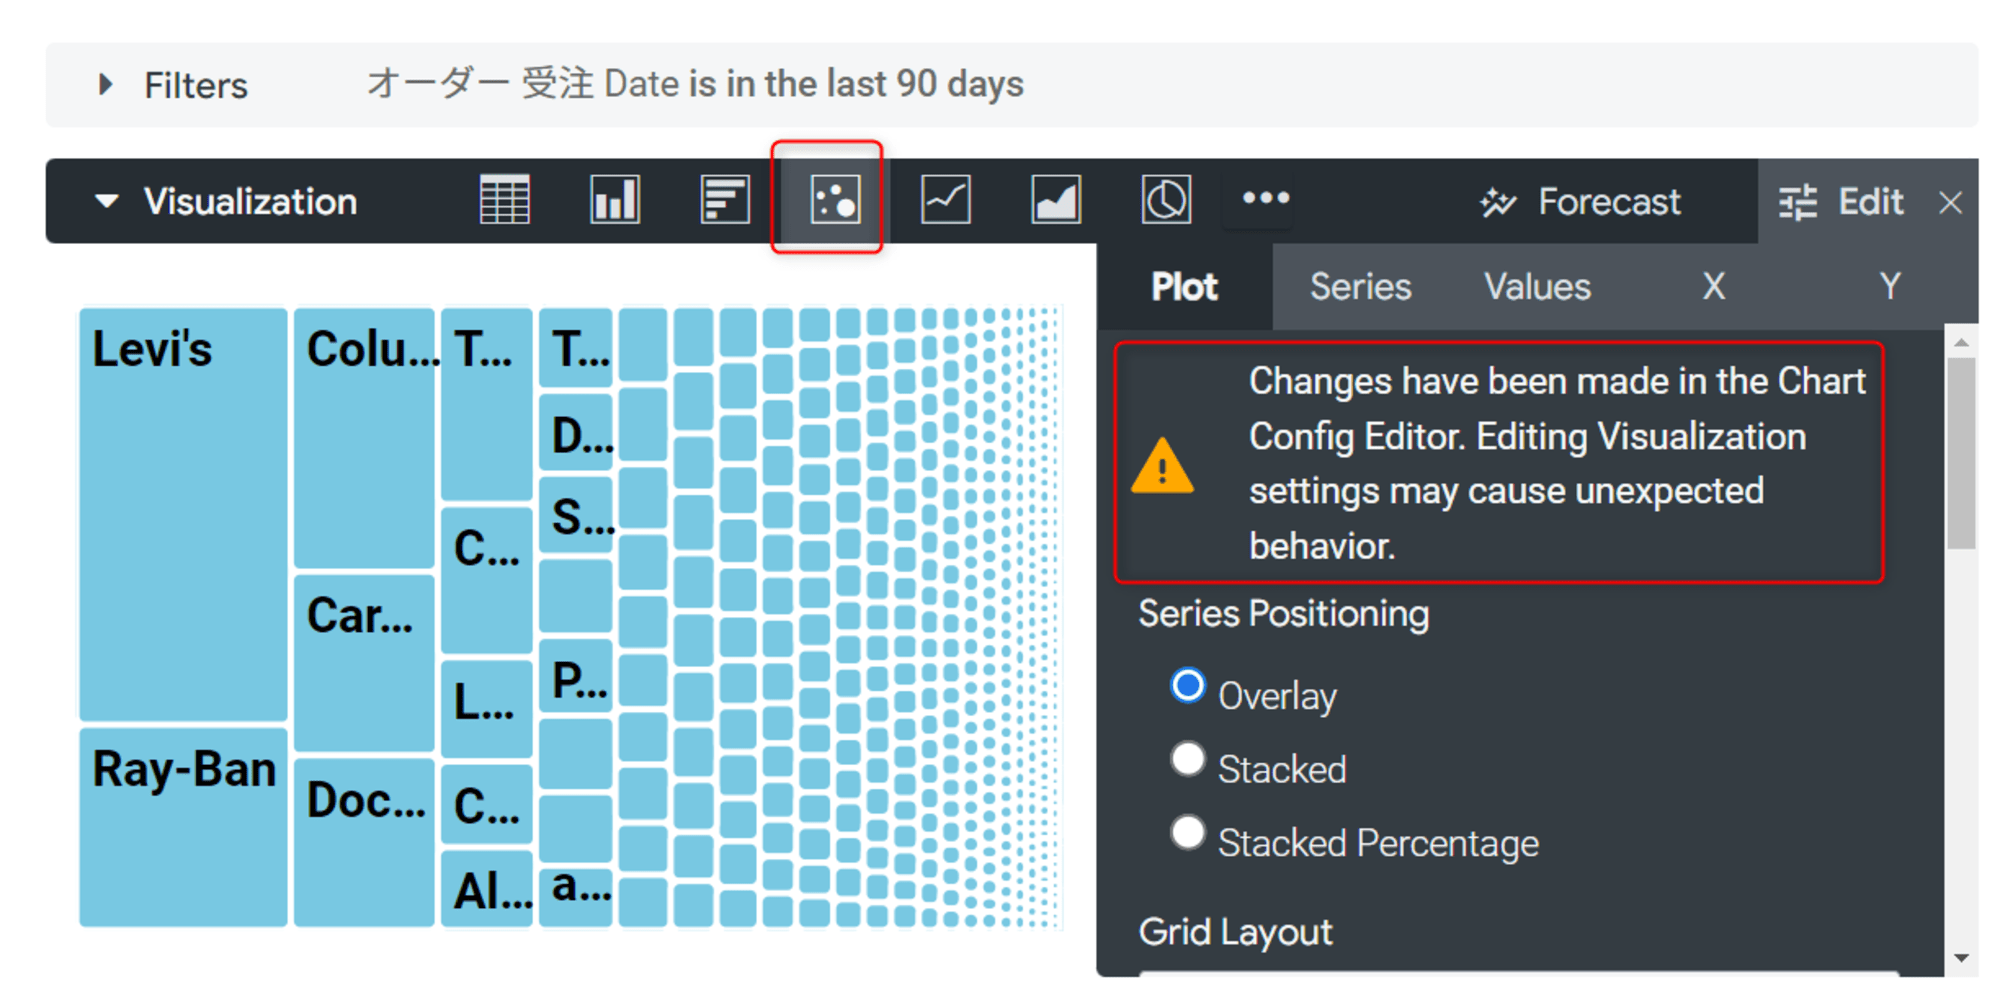Viewport: 2000px width, 995px height.
Task: Open more visualization types menu
Action: (x=1265, y=198)
